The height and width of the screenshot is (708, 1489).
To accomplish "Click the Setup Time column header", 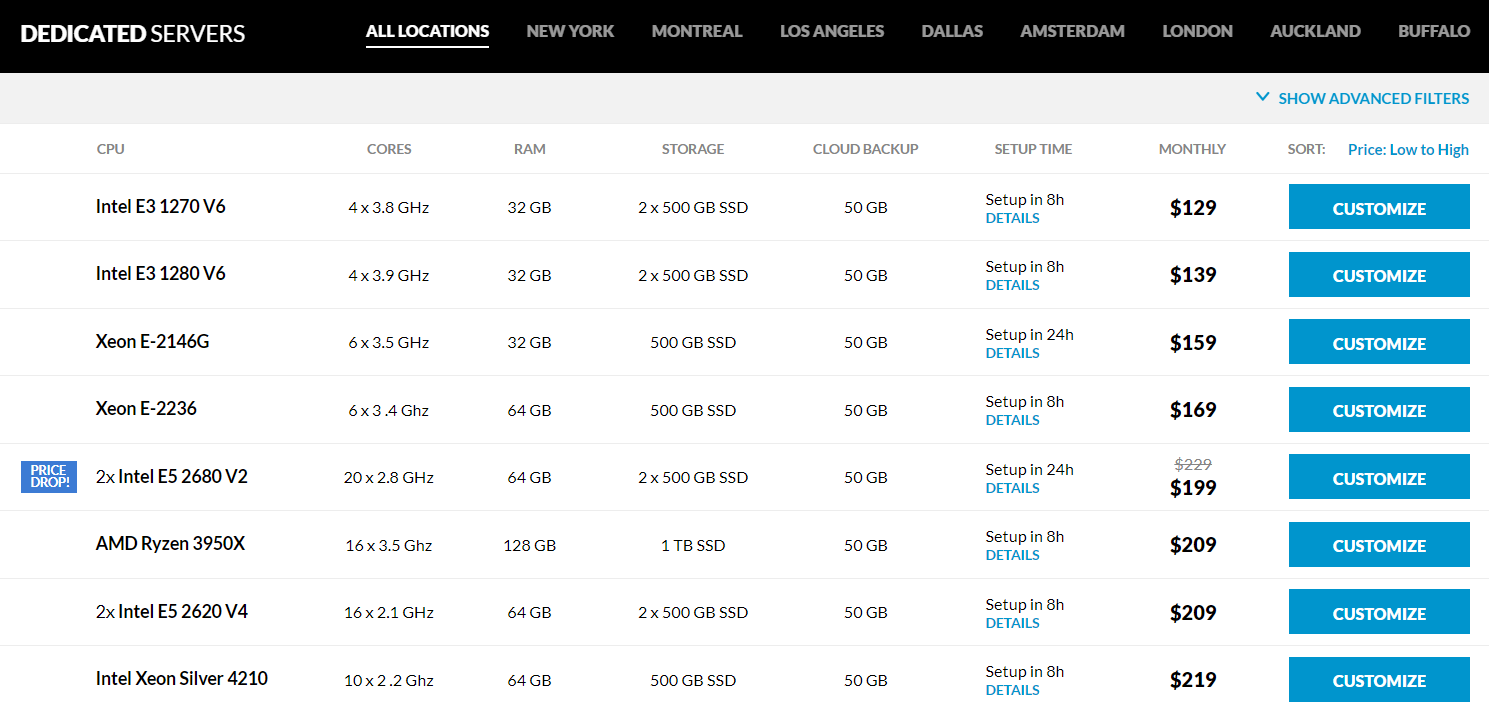I will pos(1033,149).
